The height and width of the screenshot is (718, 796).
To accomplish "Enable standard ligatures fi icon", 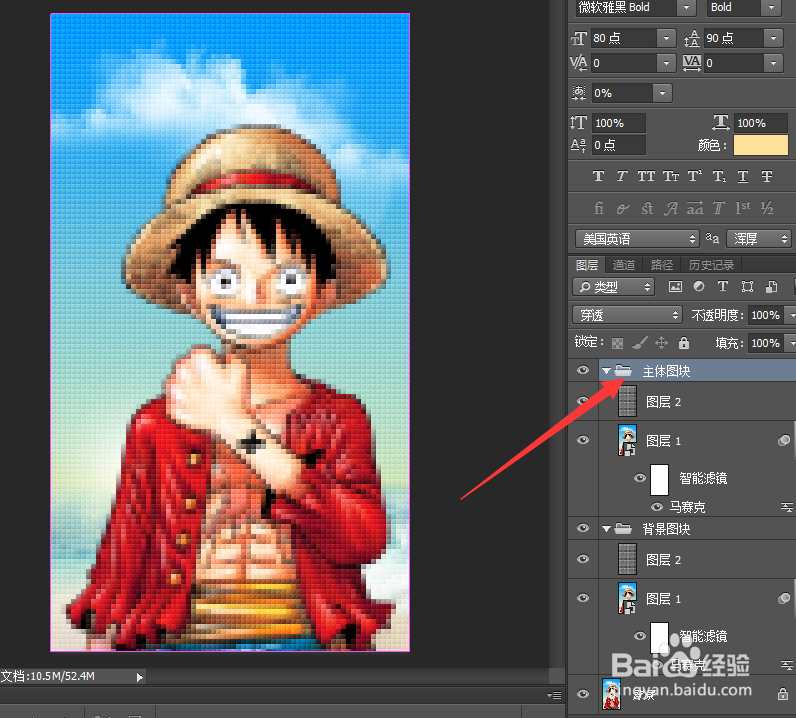I will [599, 208].
